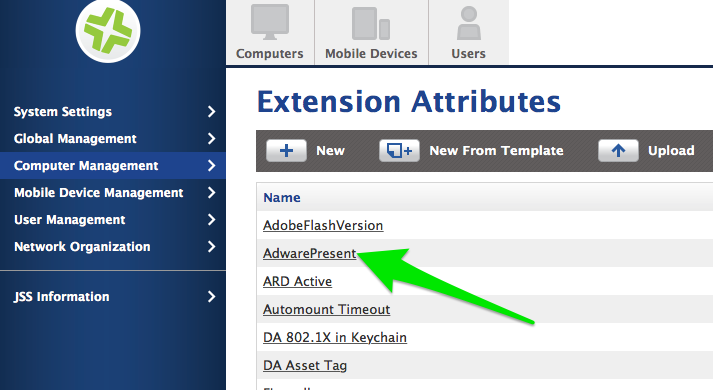Open the ARD Active attribute link
Image resolution: width=713 pixels, height=390 pixels.
tap(297, 281)
